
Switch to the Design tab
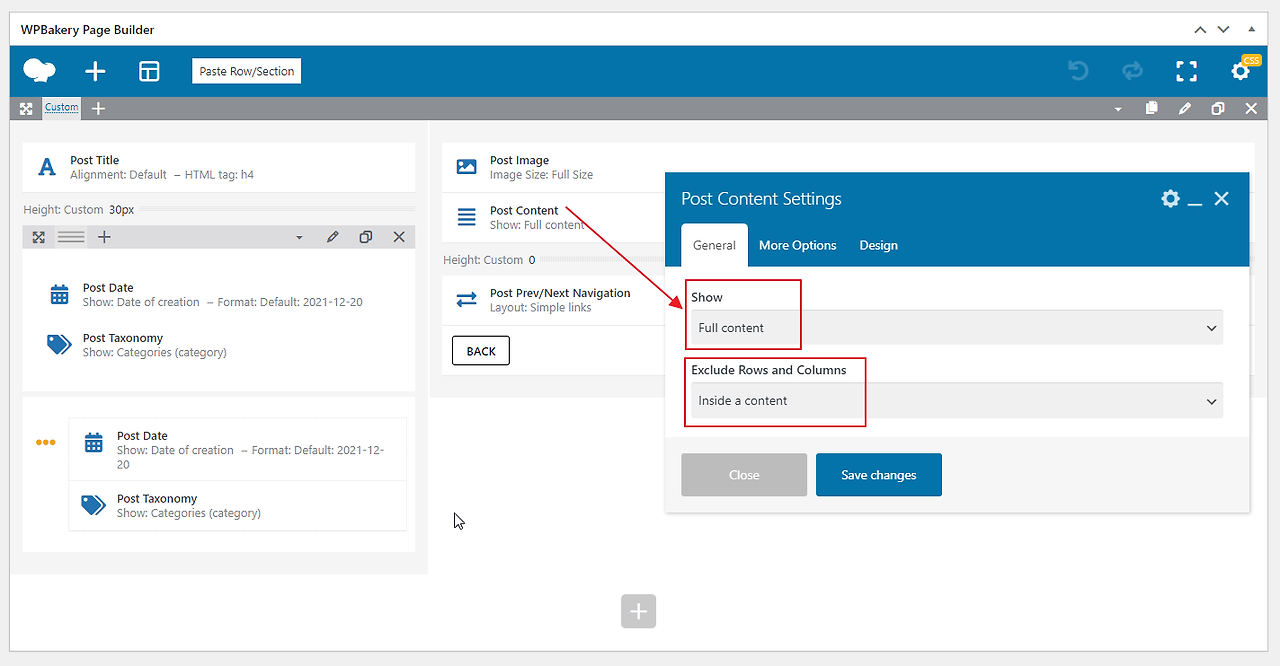click(879, 245)
